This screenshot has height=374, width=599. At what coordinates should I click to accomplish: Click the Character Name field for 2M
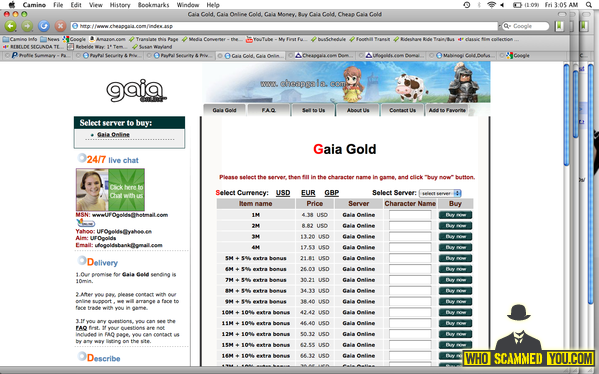click(410, 226)
